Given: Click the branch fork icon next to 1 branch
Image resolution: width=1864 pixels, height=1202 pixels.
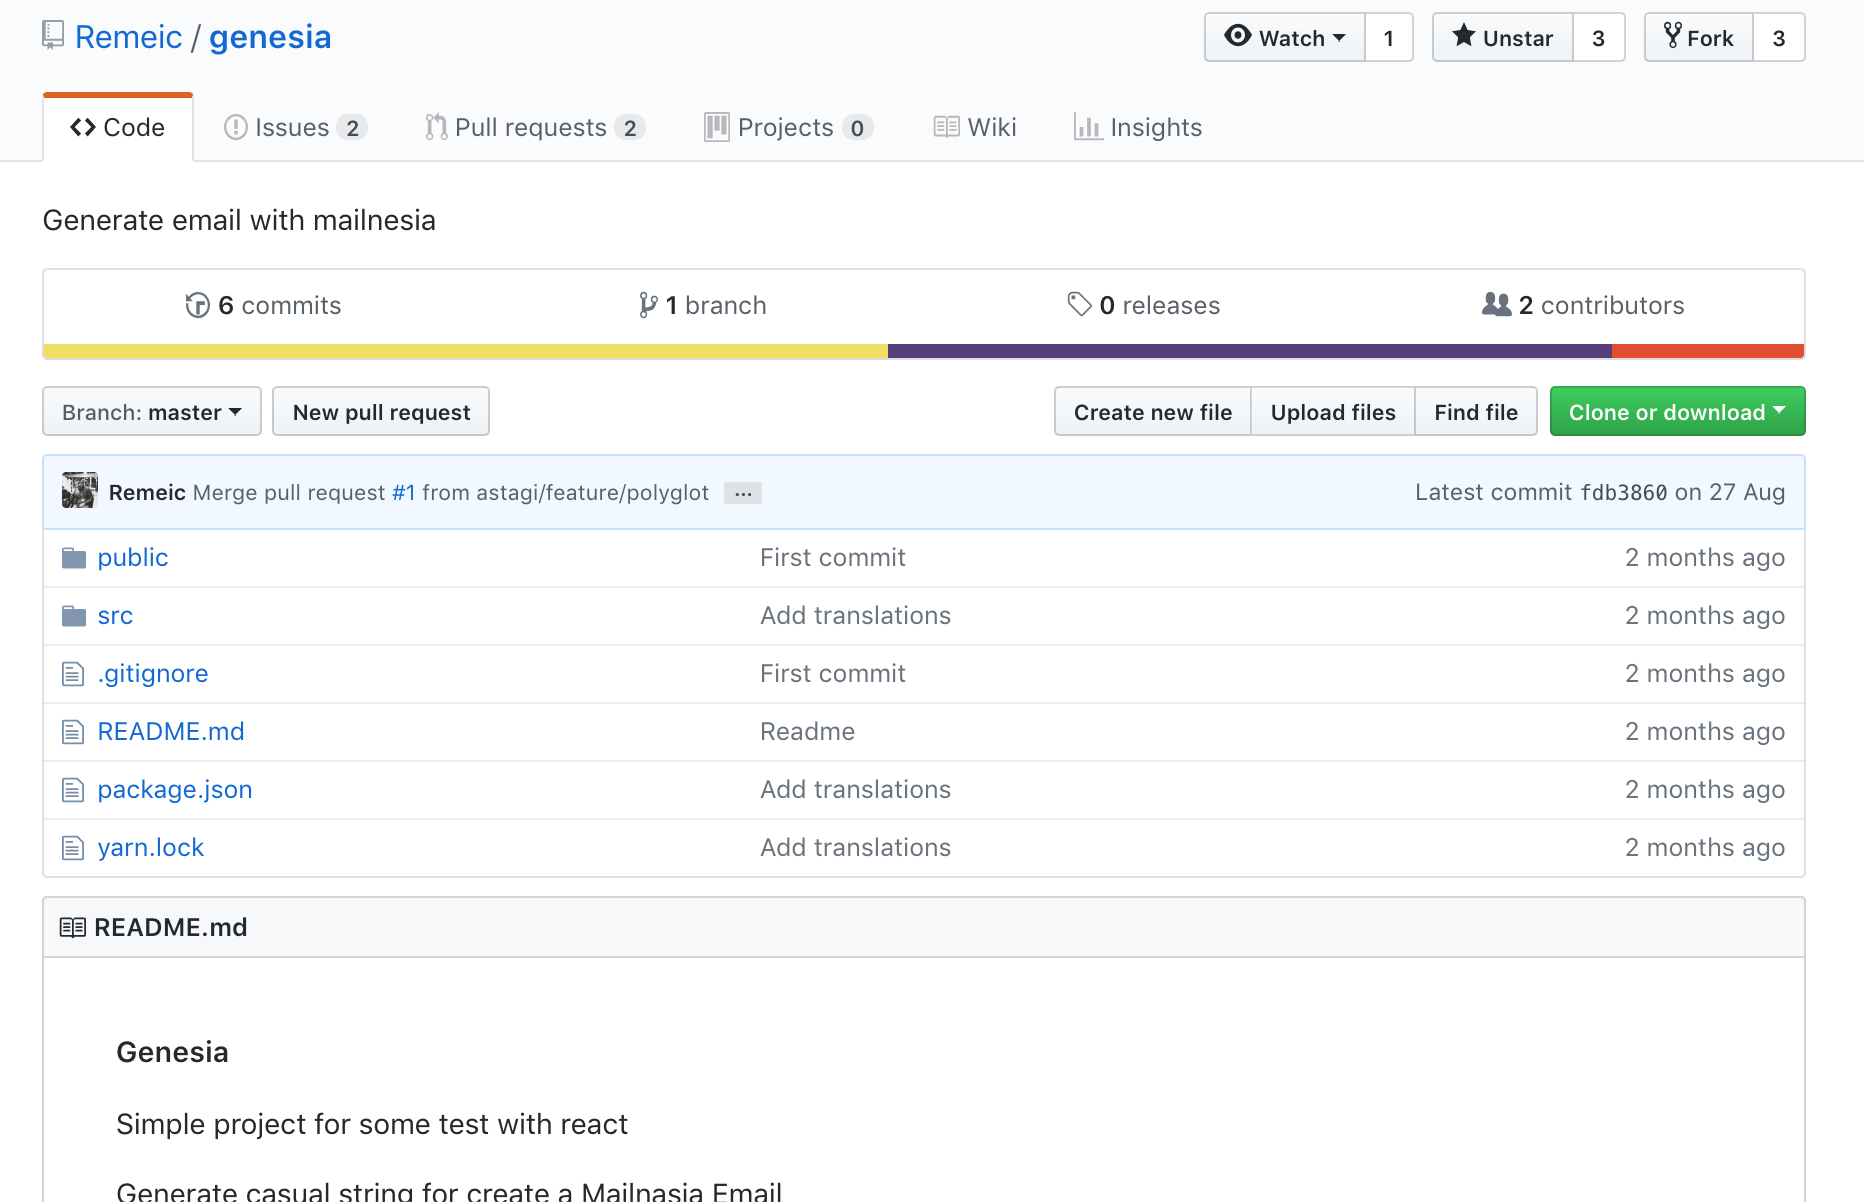Looking at the screenshot, I should [648, 305].
